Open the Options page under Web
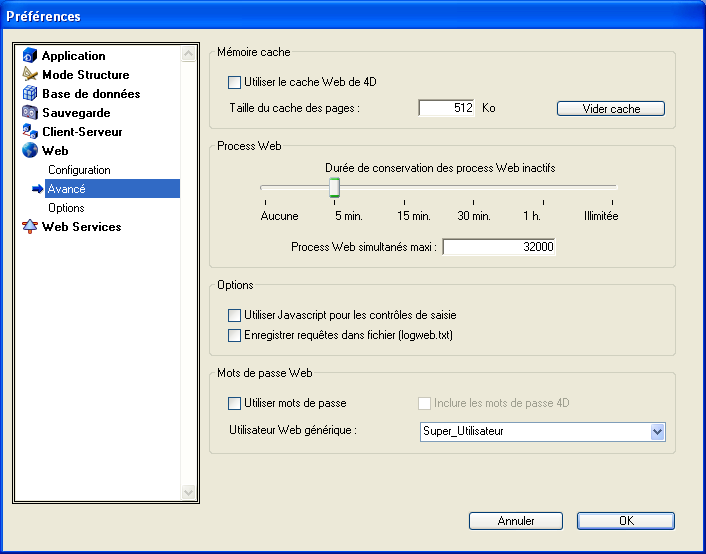The width and height of the screenshot is (706, 554). 66,208
